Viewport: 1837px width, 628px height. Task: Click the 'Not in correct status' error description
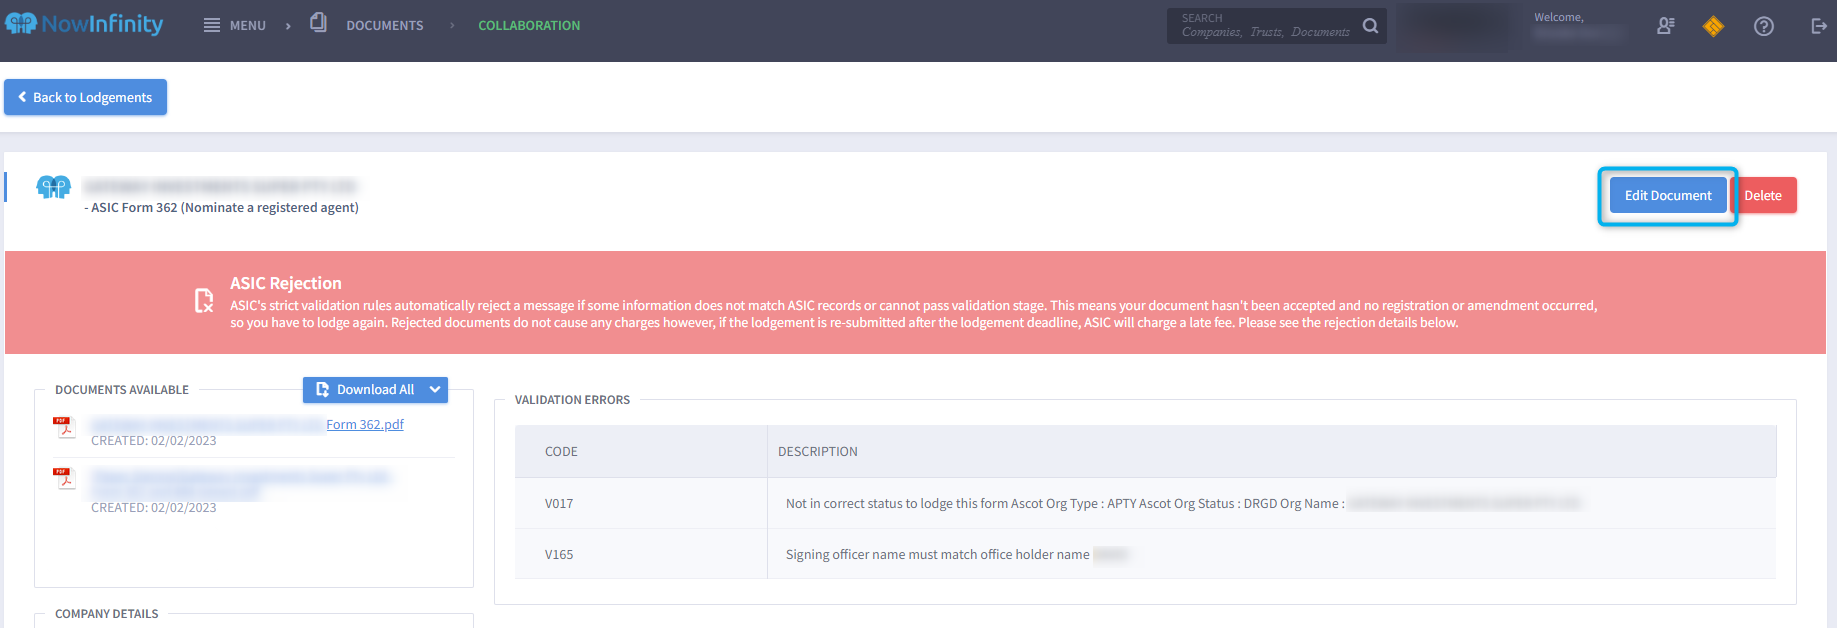(1183, 503)
